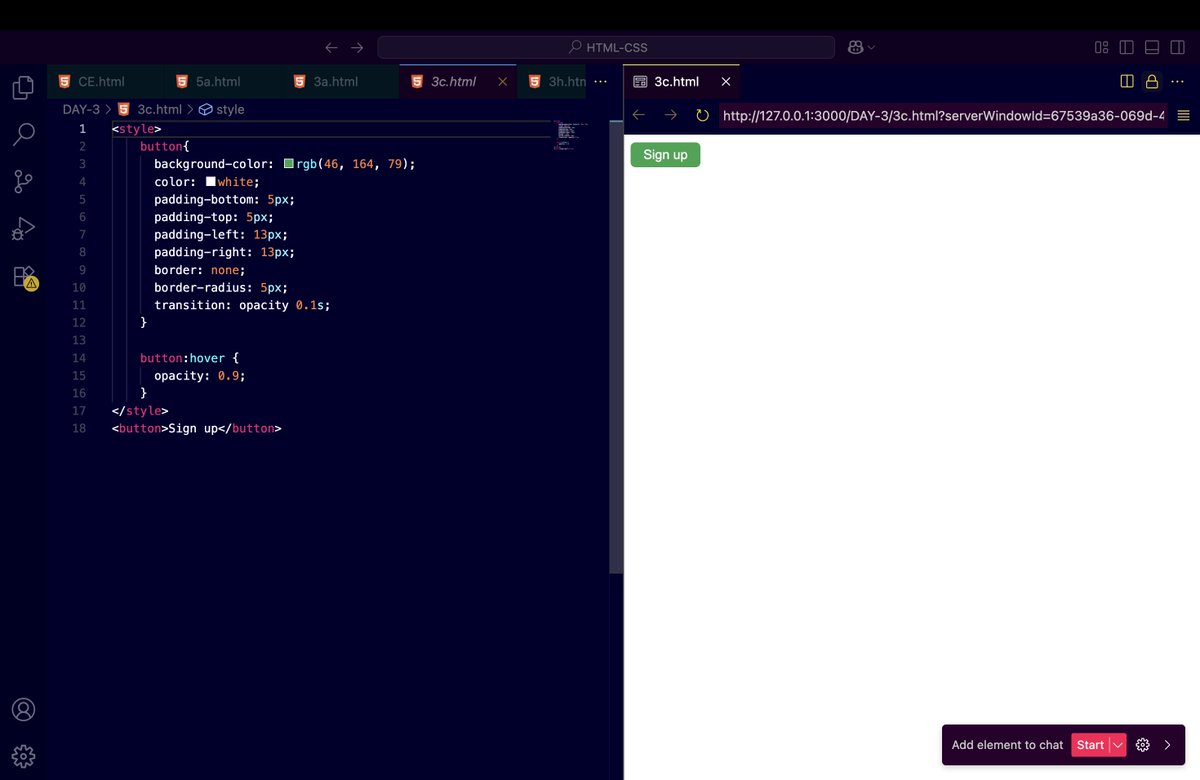Image resolution: width=1200 pixels, height=780 pixels.
Task: Toggle the bottom panel
Action: coord(1151,47)
